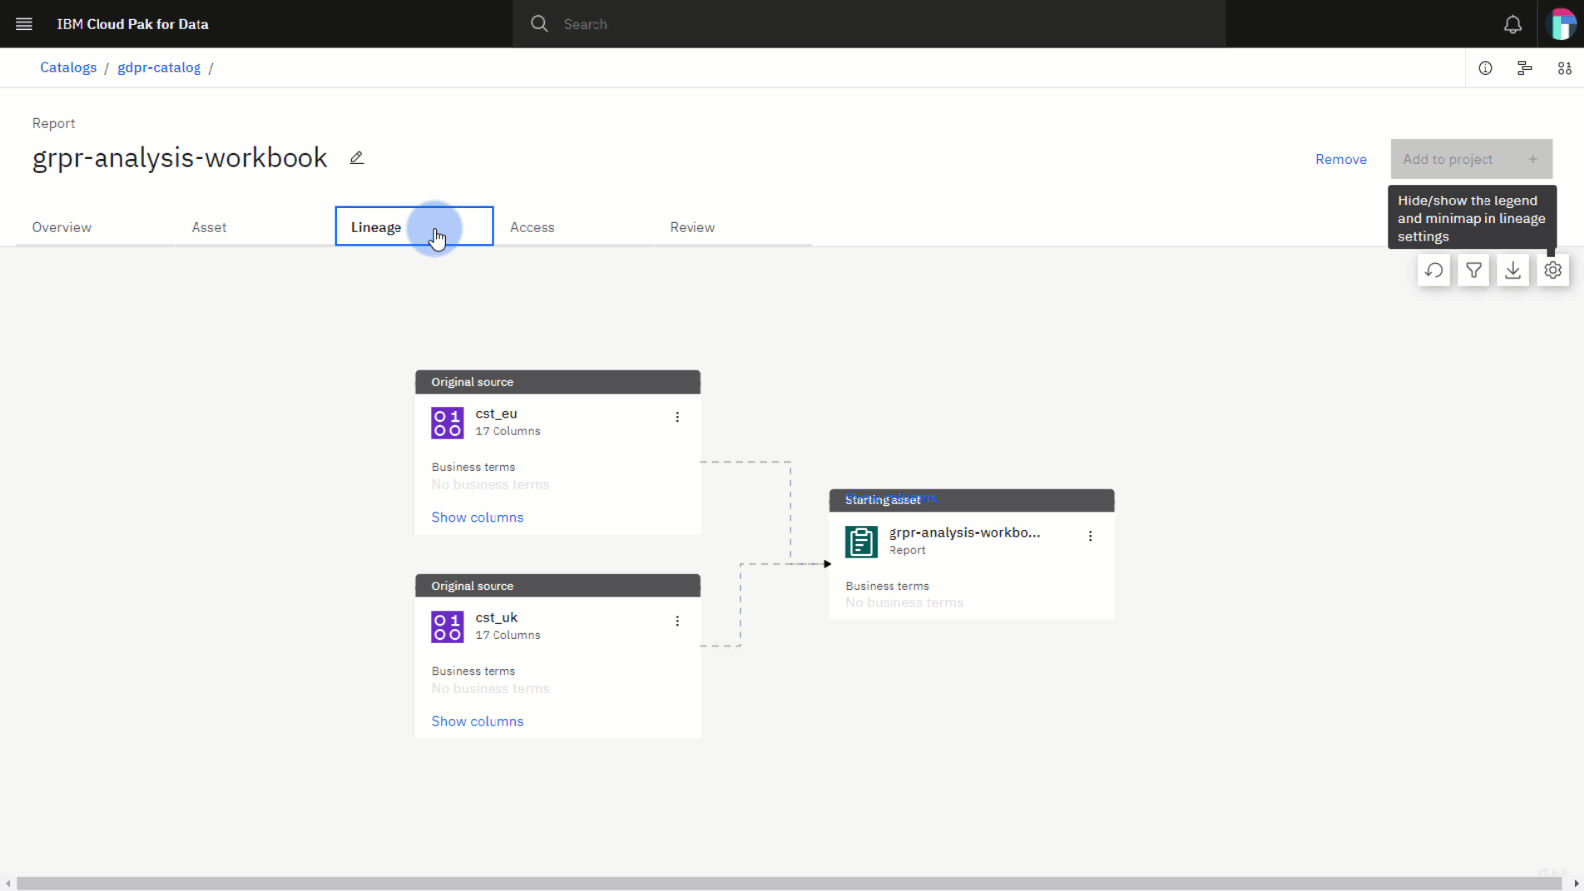Click the Remove button

coord(1340,159)
